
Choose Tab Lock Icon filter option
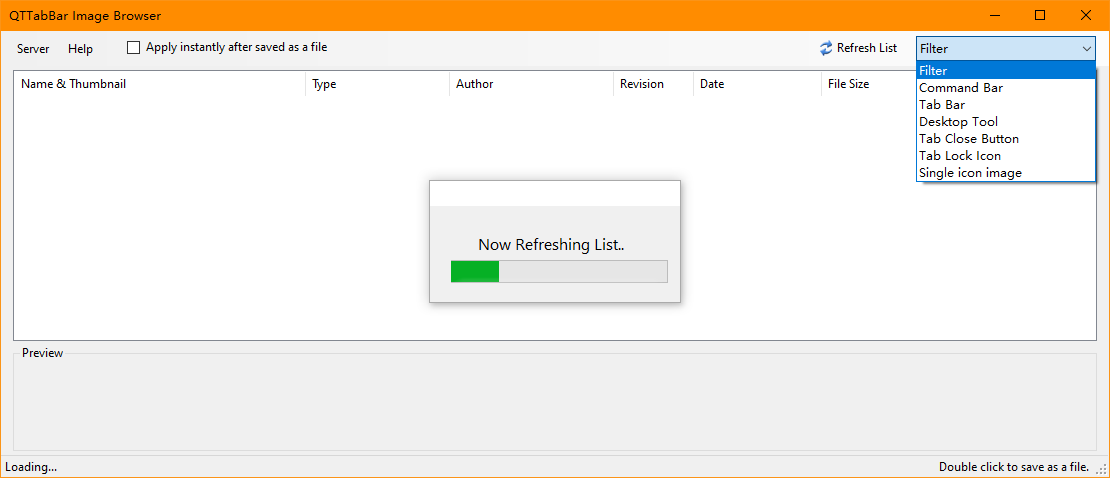959,156
